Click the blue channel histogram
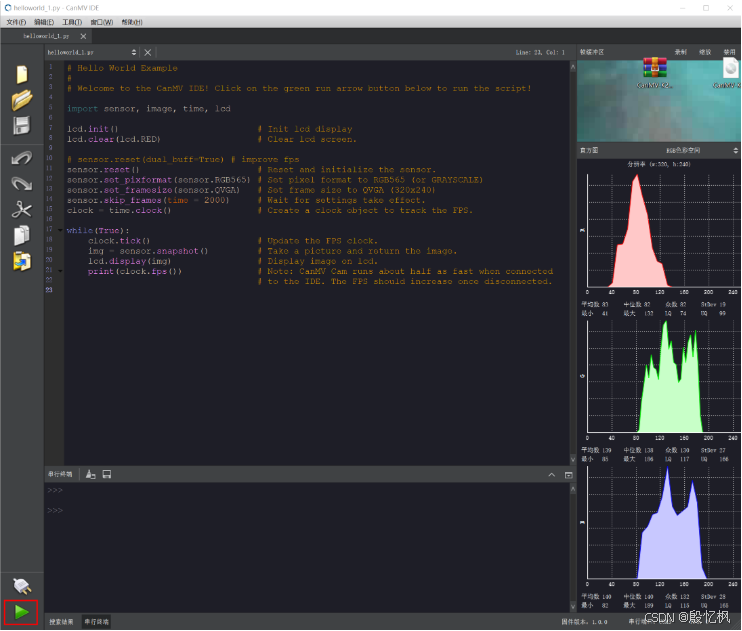Screen dimensions: 742x631 (x=662, y=523)
